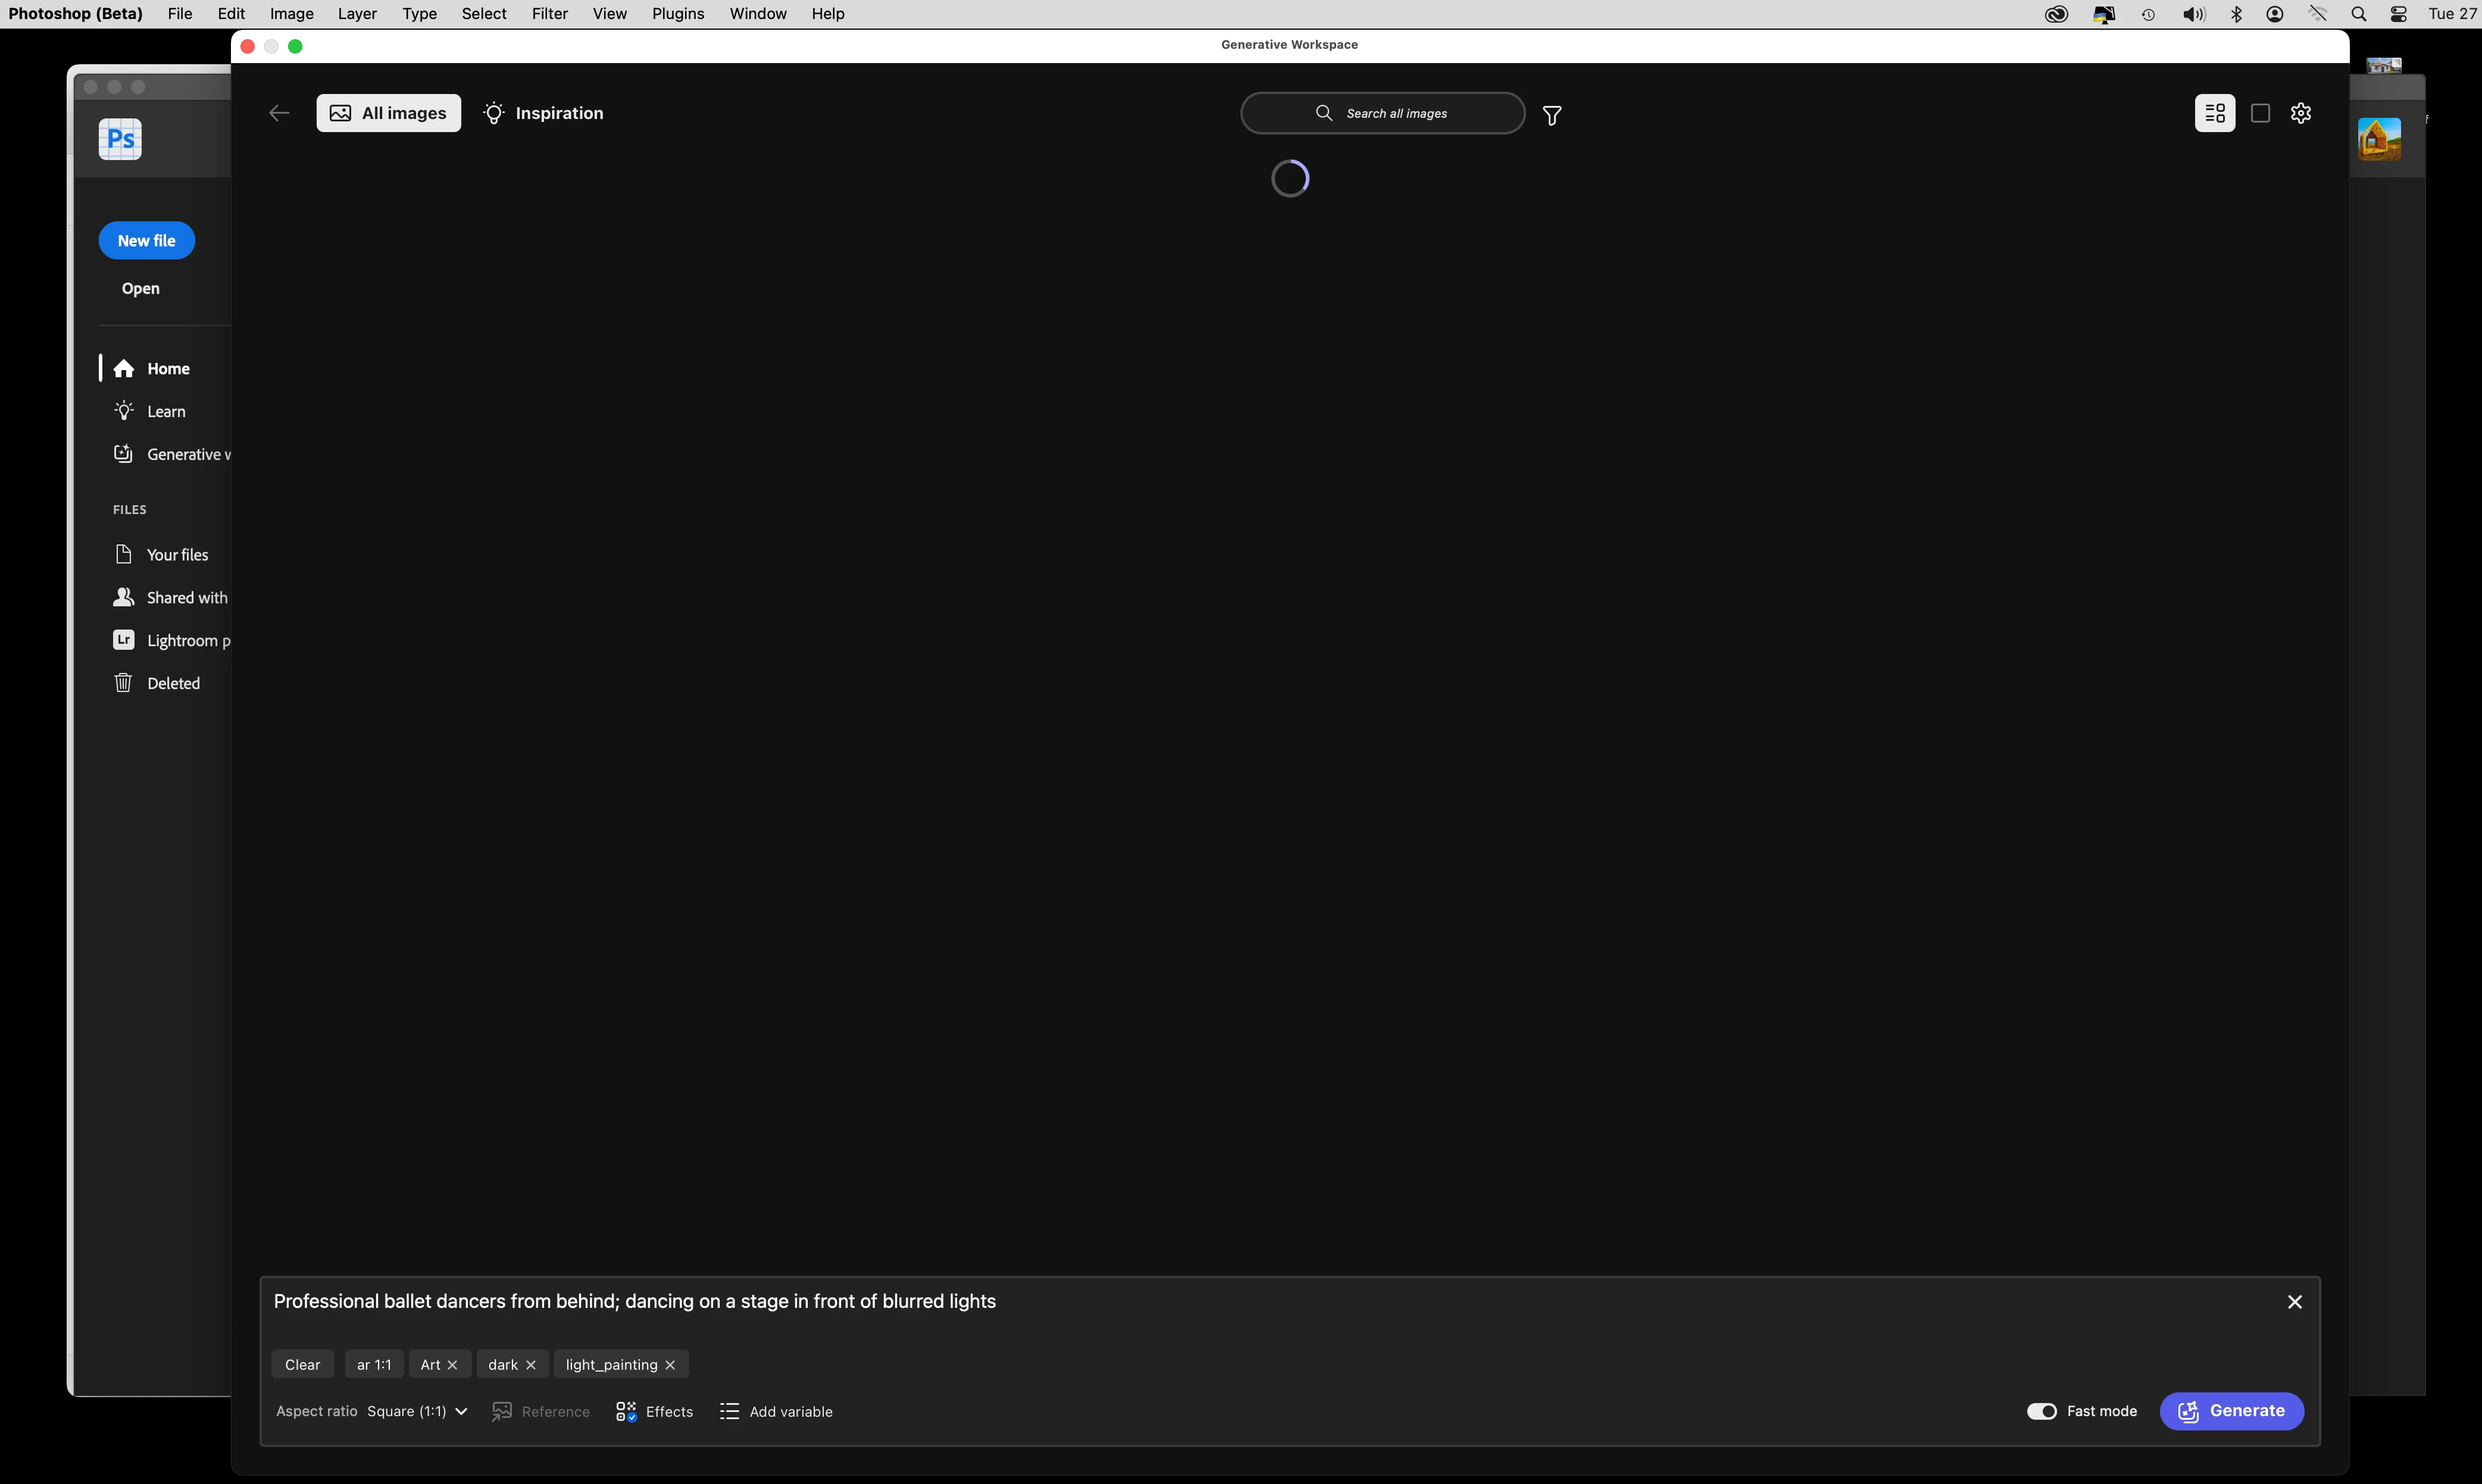This screenshot has width=2482, height=1484.
Task: Open macOS Spotlight search icon
Action: point(2358,14)
